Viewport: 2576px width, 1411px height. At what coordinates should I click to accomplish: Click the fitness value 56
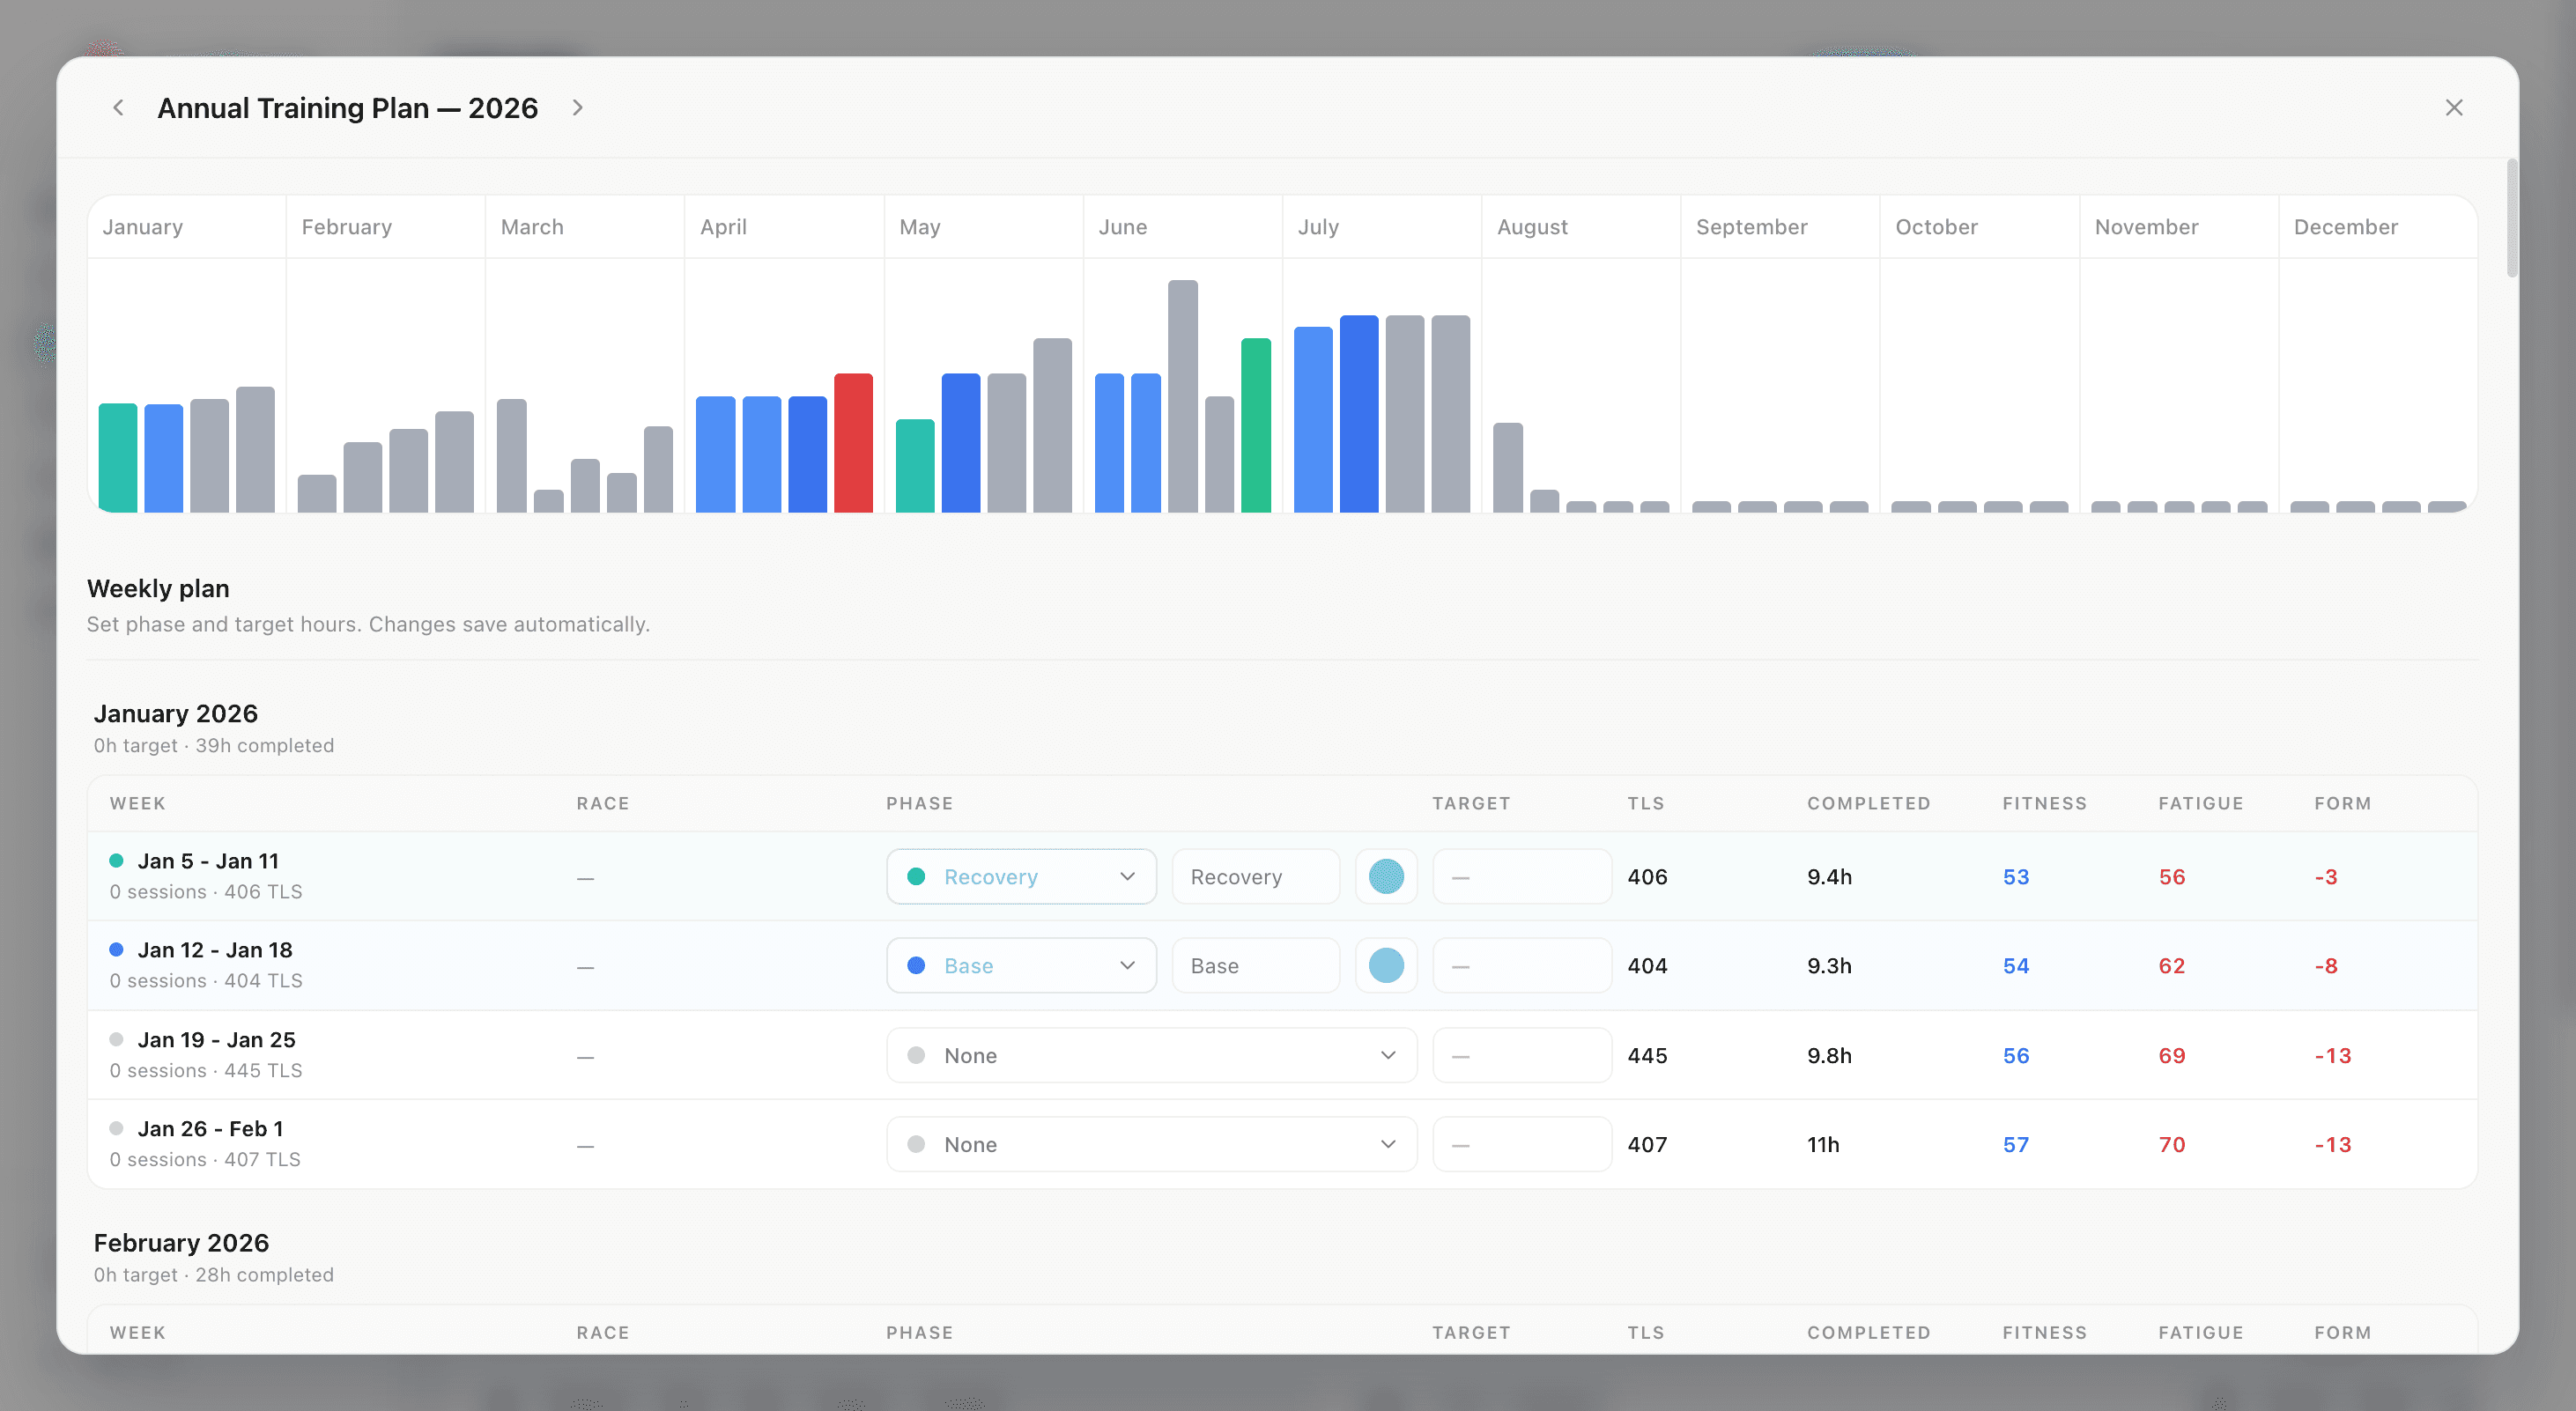(x=2015, y=1055)
